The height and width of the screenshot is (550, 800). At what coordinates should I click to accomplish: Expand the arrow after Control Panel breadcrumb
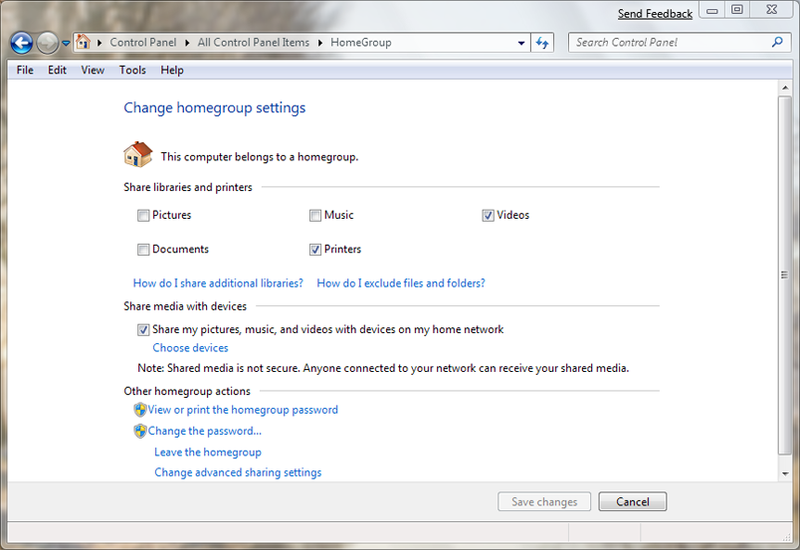(187, 42)
